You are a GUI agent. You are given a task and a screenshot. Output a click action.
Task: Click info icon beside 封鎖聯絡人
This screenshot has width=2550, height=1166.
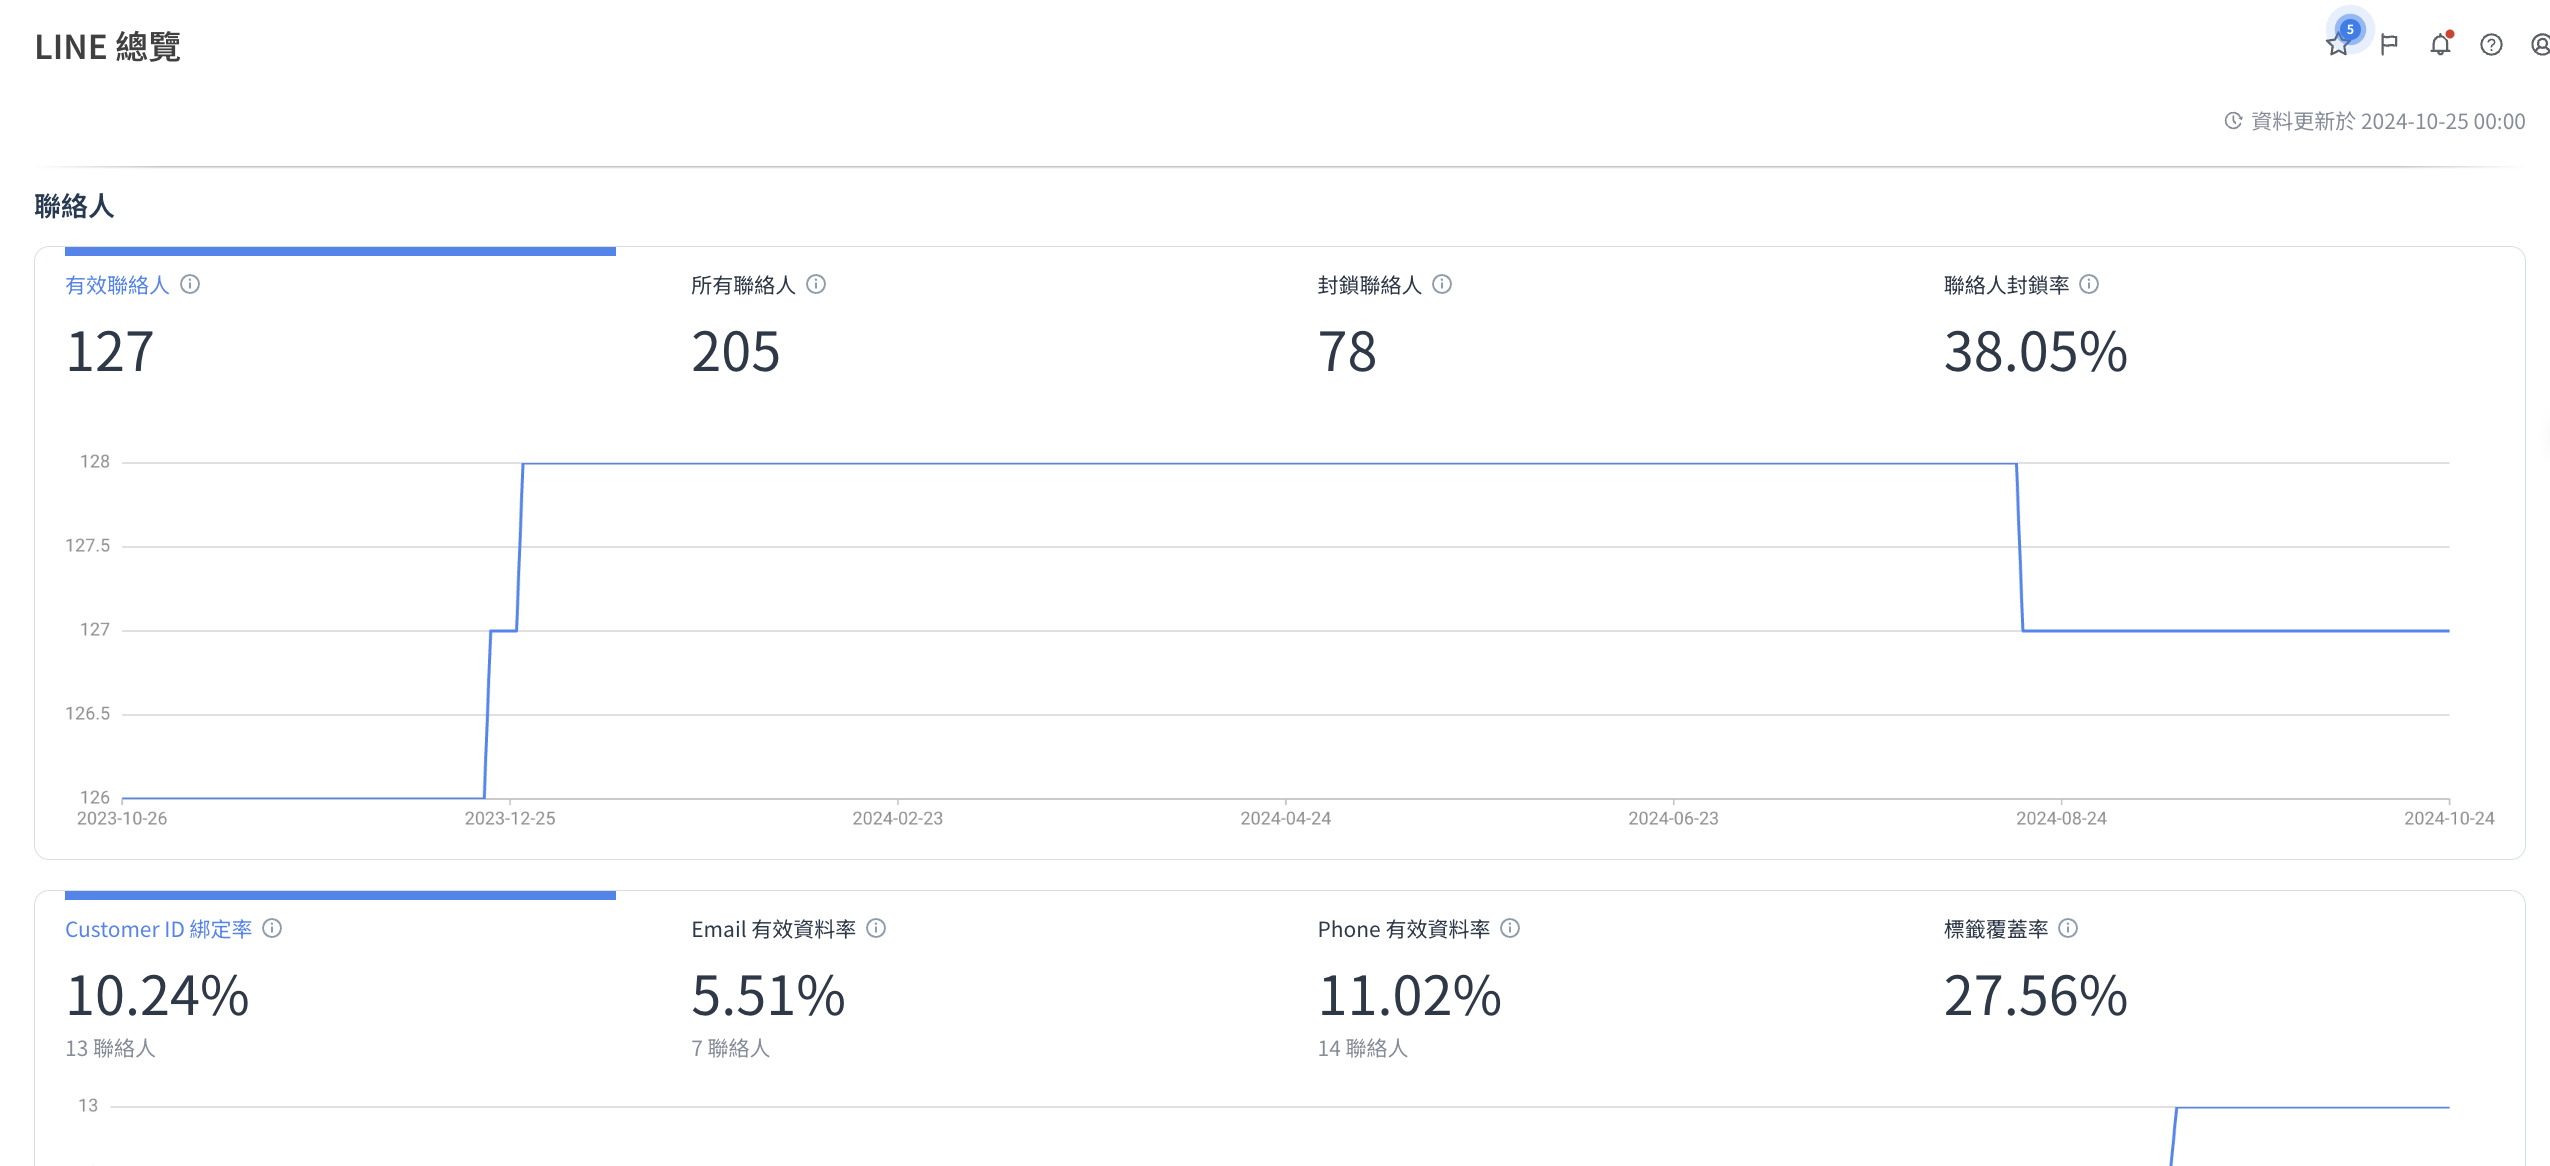pos(1442,284)
